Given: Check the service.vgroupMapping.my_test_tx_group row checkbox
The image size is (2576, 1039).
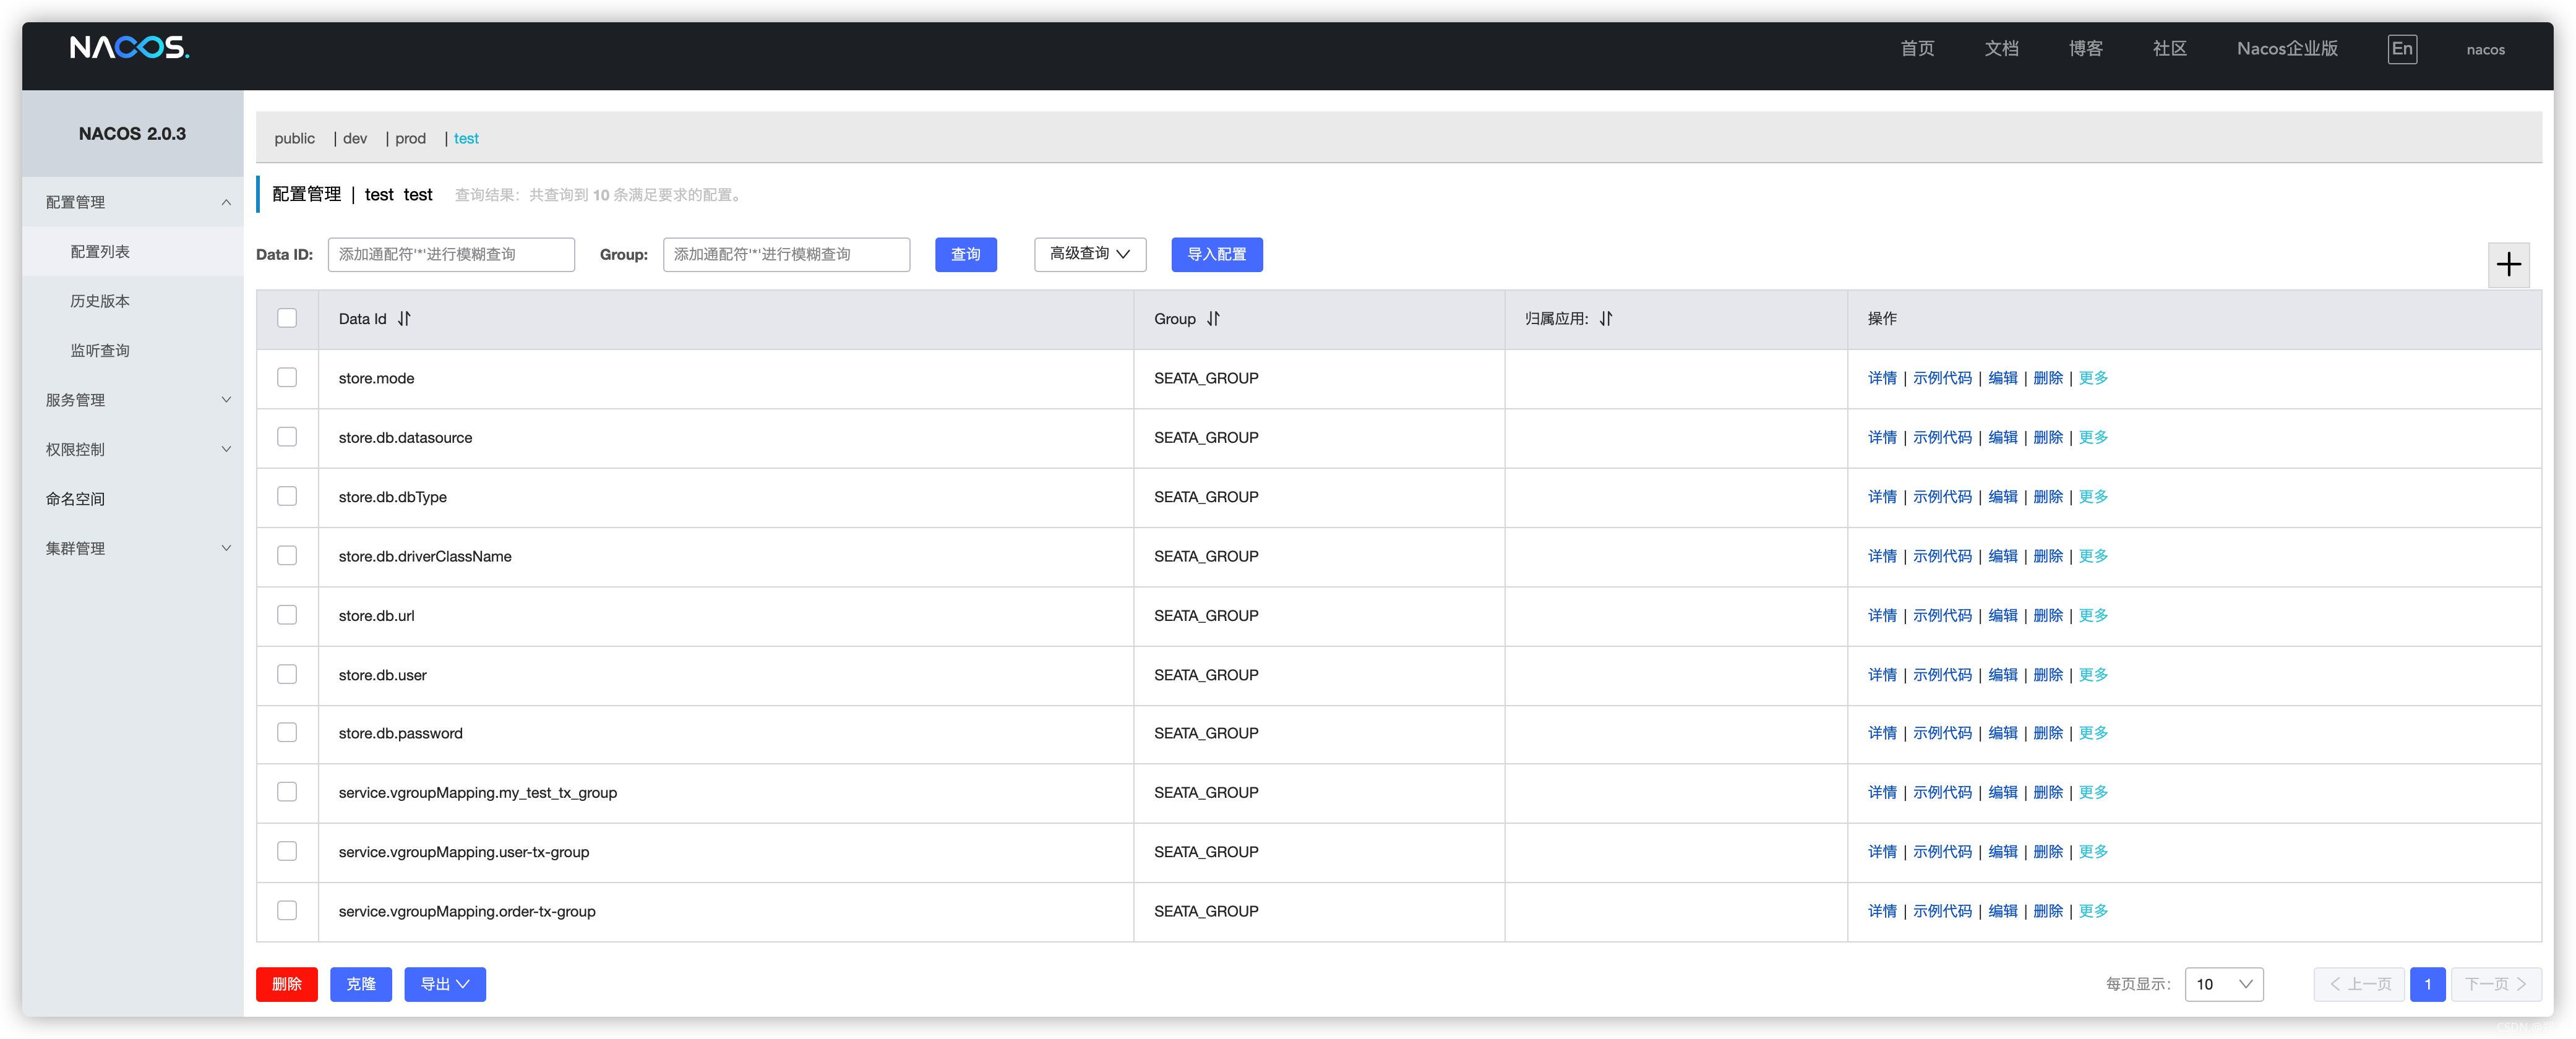Looking at the screenshot, I should pos(287,791).
